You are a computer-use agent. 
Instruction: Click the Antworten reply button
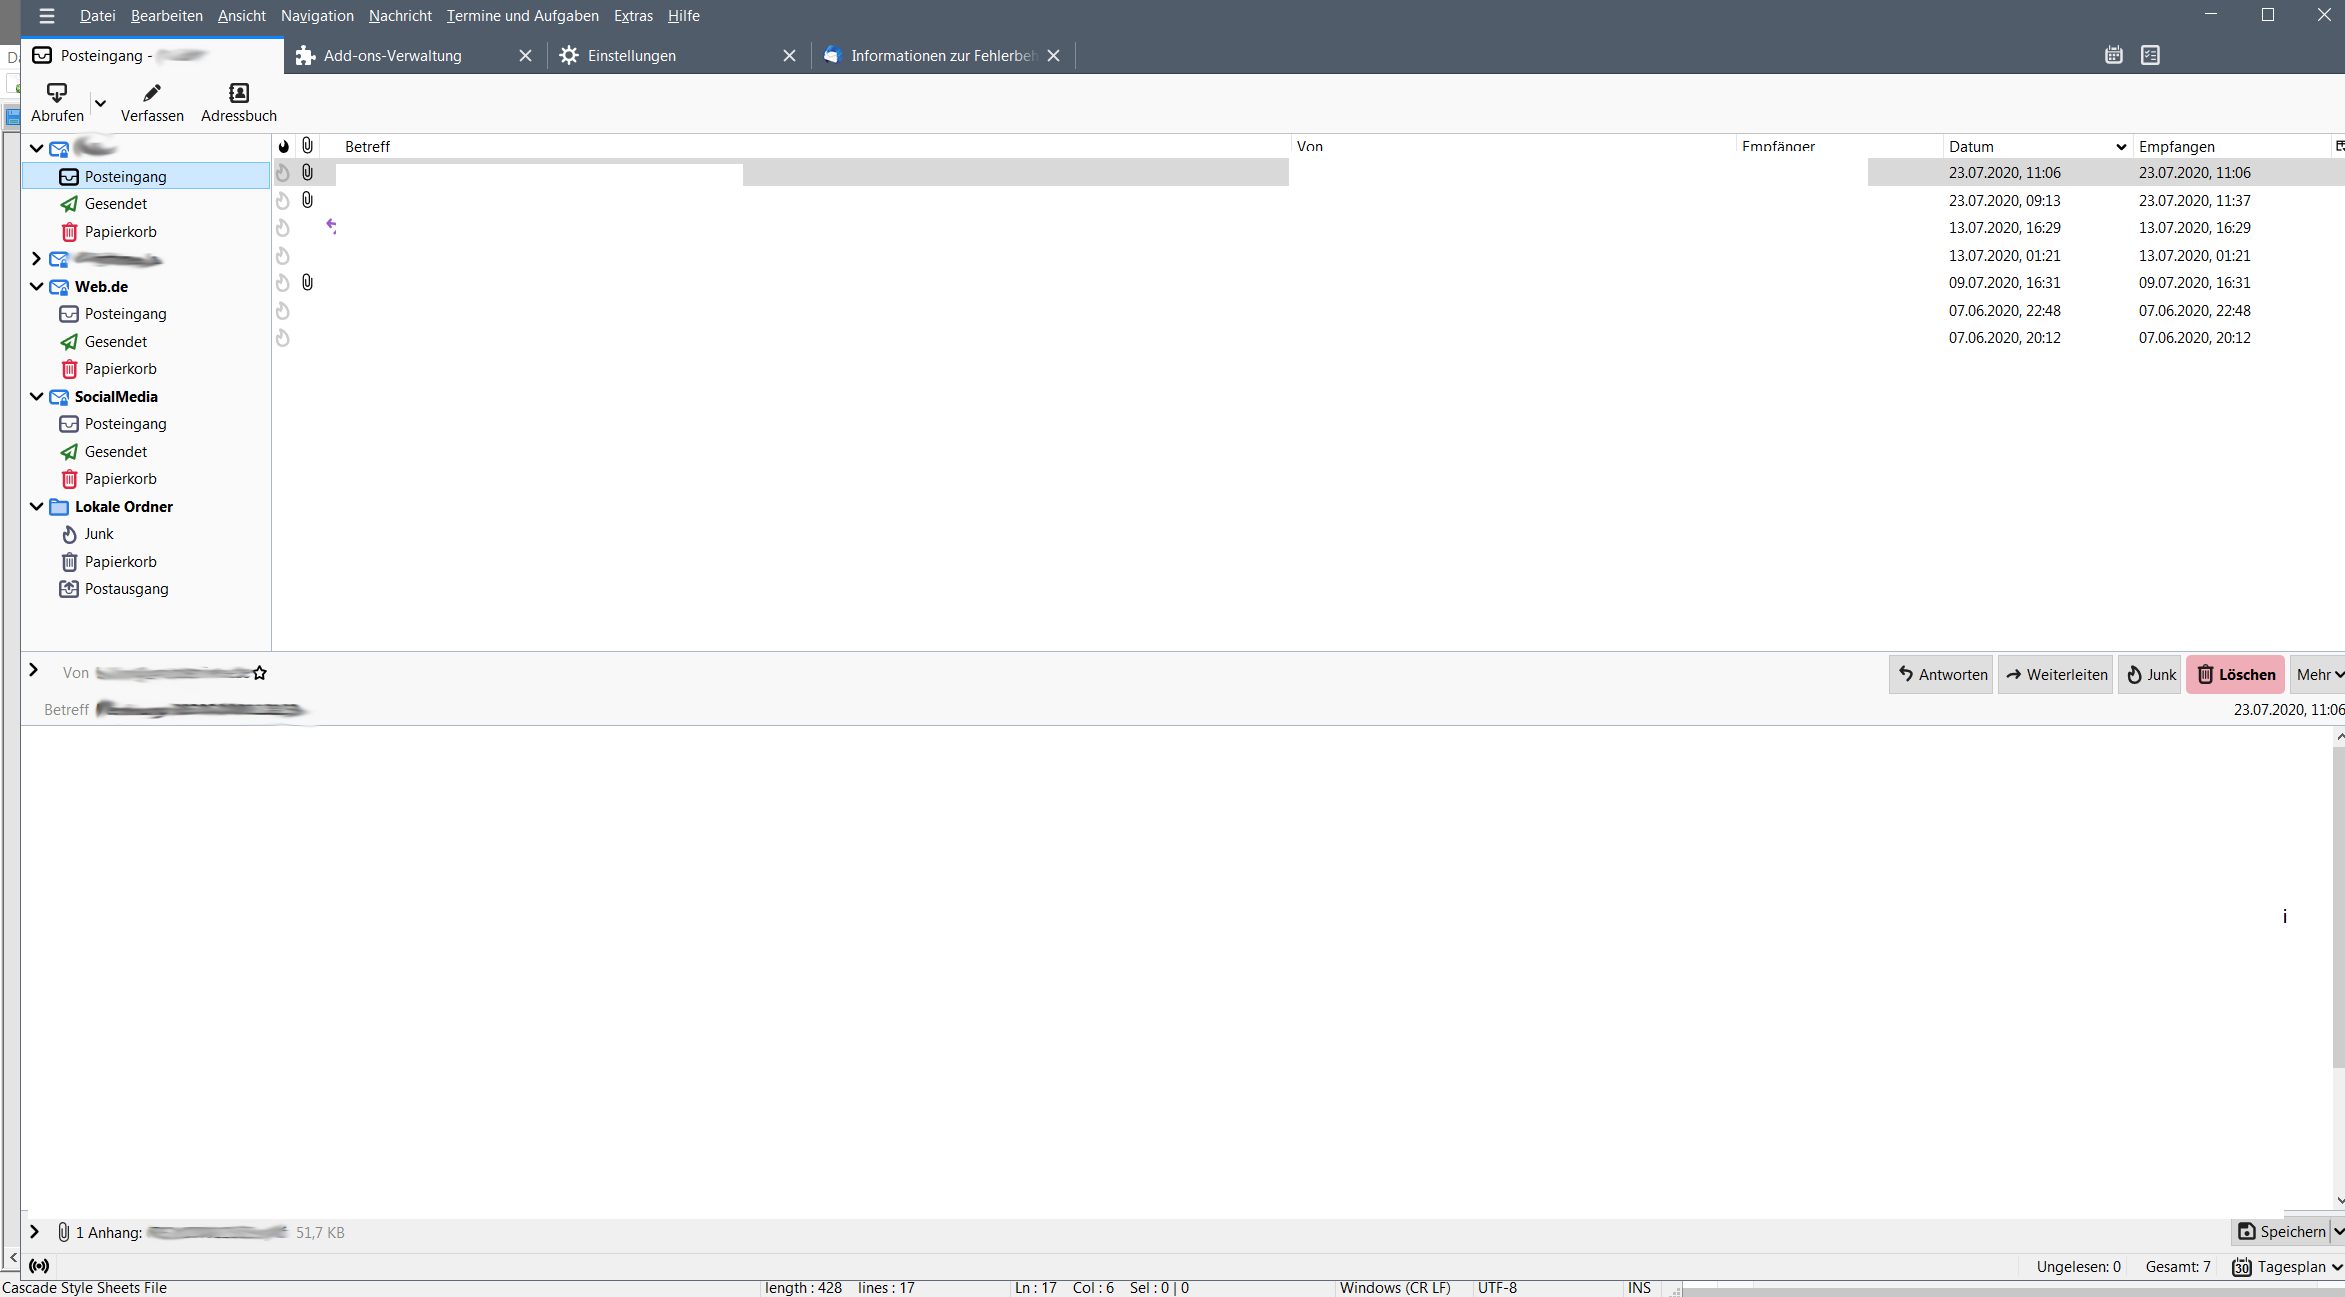pyautogui.click(x=1941, y=675)
